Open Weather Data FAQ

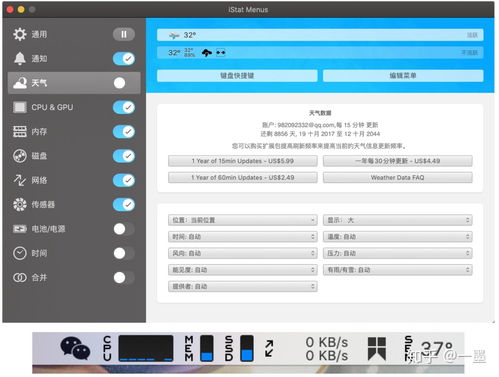point(398,178)
